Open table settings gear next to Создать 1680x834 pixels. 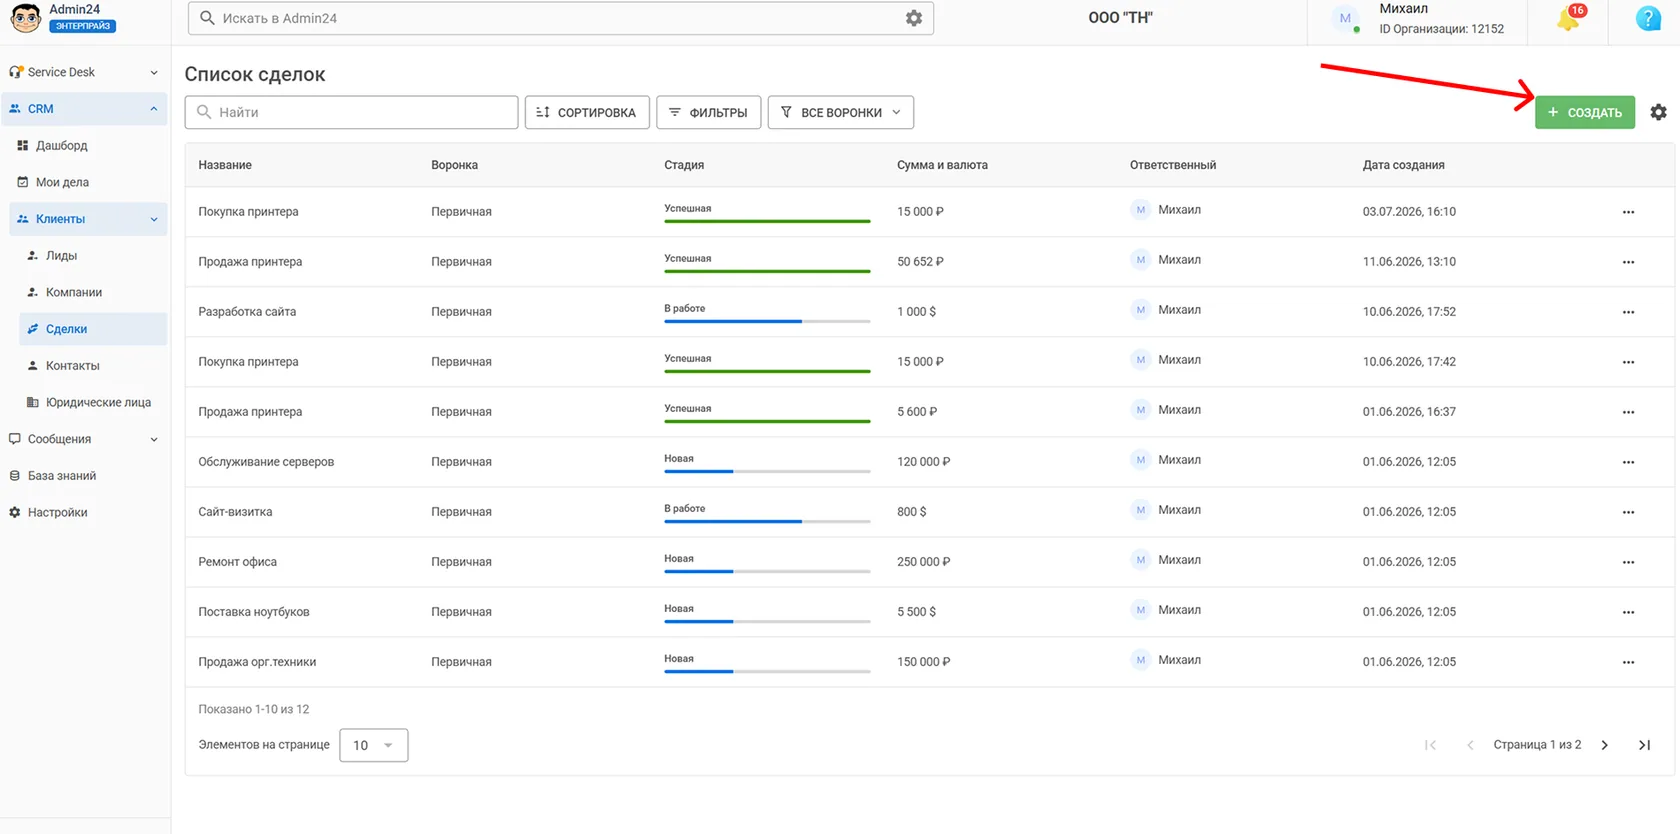point(1658,112)
